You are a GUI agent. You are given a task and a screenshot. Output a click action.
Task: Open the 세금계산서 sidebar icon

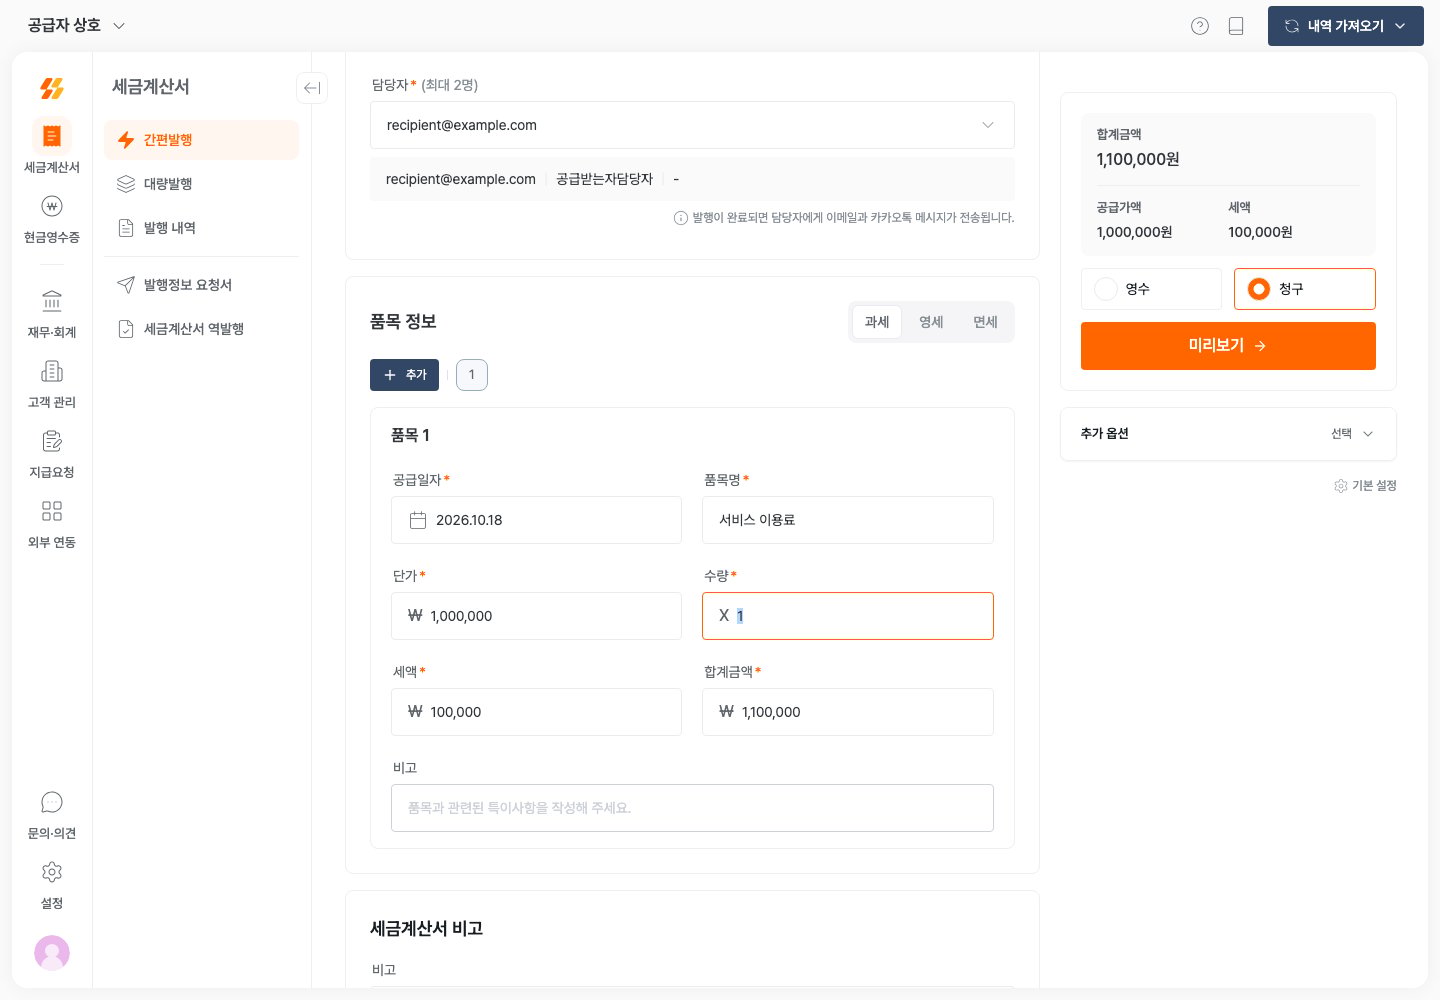click(52, 136)
